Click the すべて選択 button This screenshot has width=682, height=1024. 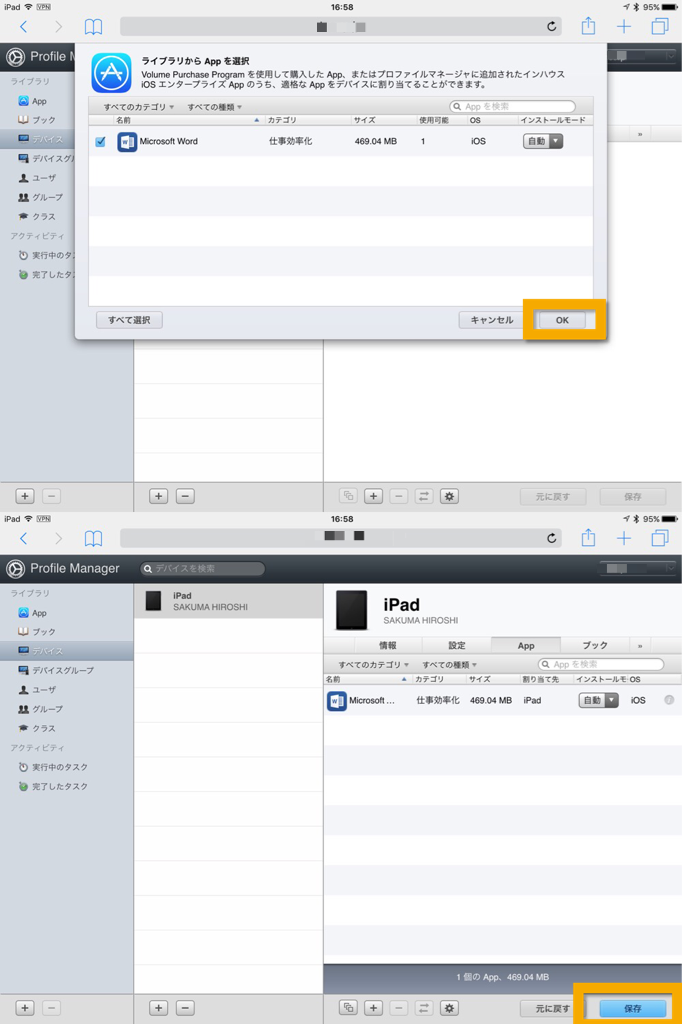click(129, 320)
